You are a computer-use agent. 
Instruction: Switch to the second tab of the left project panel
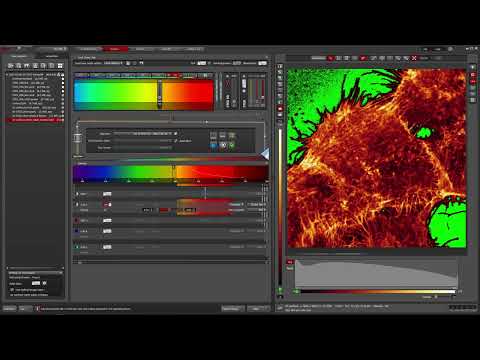pyautogui.click(x=52, y=56)
